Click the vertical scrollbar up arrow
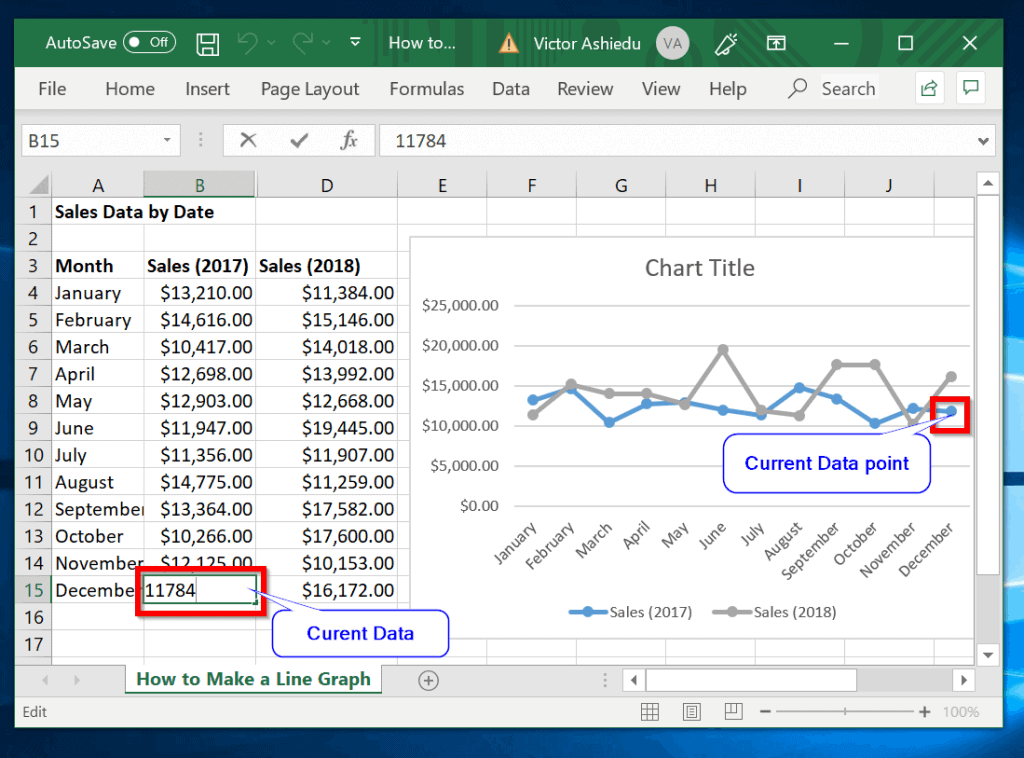 click(987, 183)
